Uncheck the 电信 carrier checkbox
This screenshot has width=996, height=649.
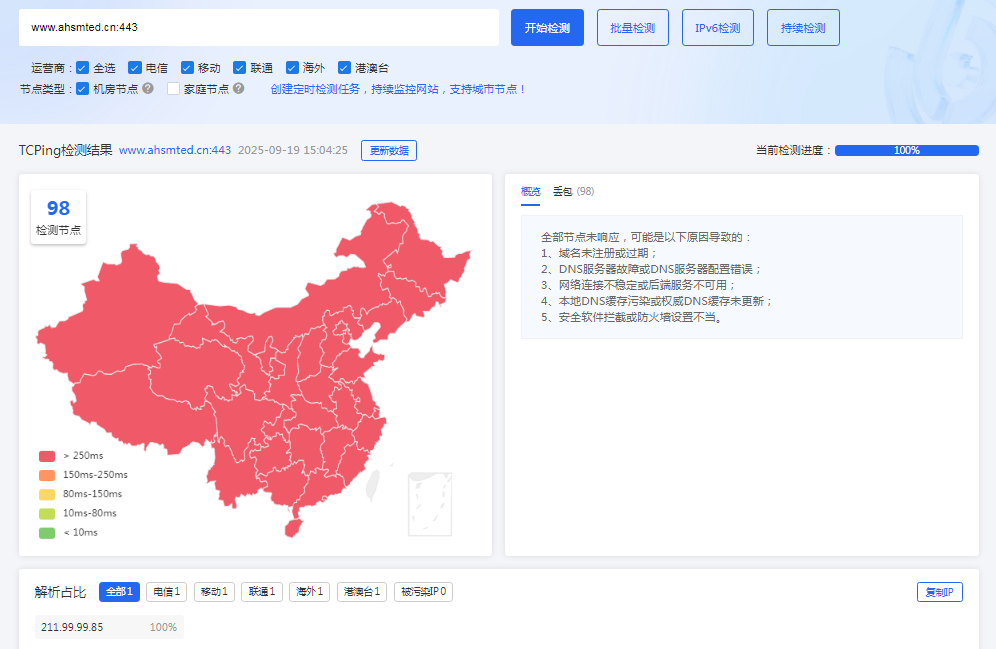click(135, 68)
